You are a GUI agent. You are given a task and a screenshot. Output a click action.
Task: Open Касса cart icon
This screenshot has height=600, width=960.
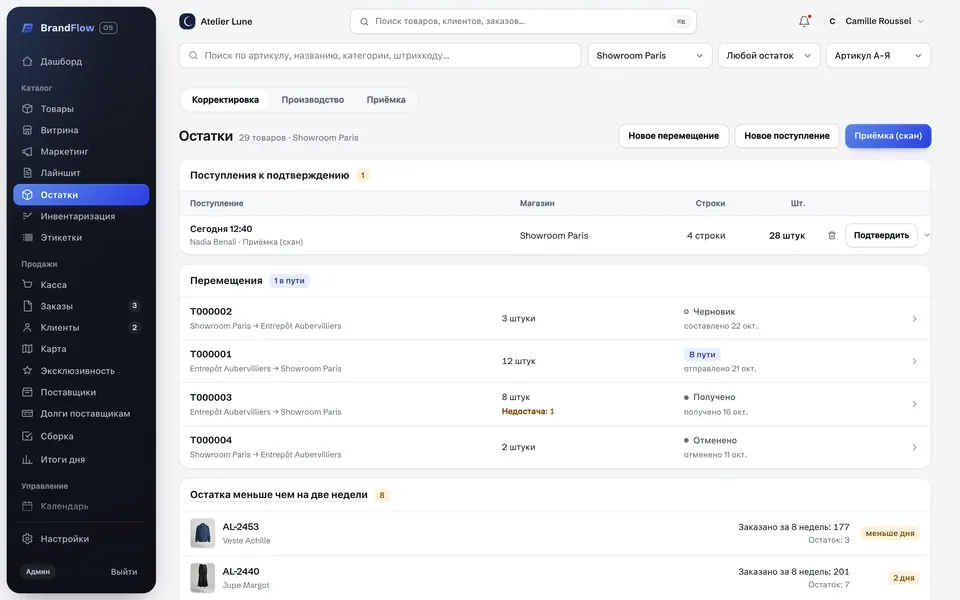(27, 285)
